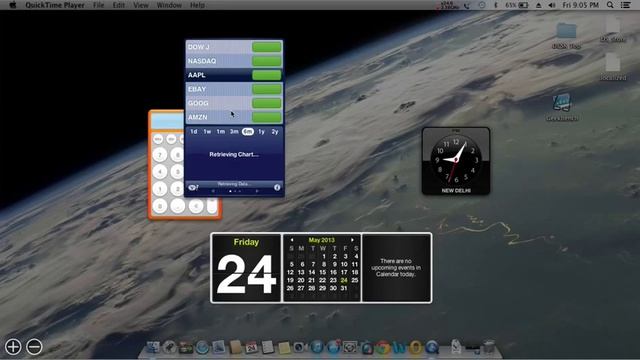The image size is (640, 360).
Task: Open the View menu
Action: (141, 5)
